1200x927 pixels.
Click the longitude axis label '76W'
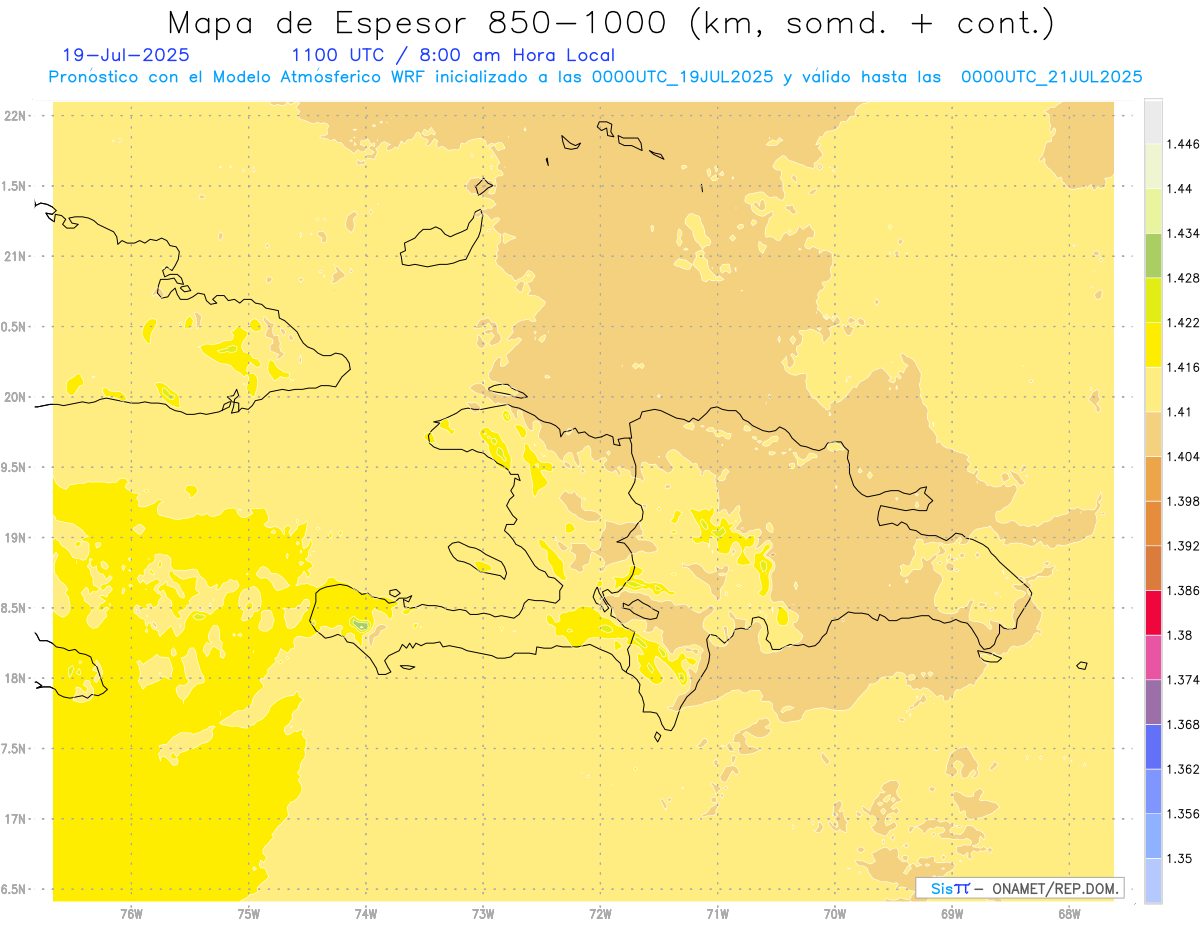point(131,913)
